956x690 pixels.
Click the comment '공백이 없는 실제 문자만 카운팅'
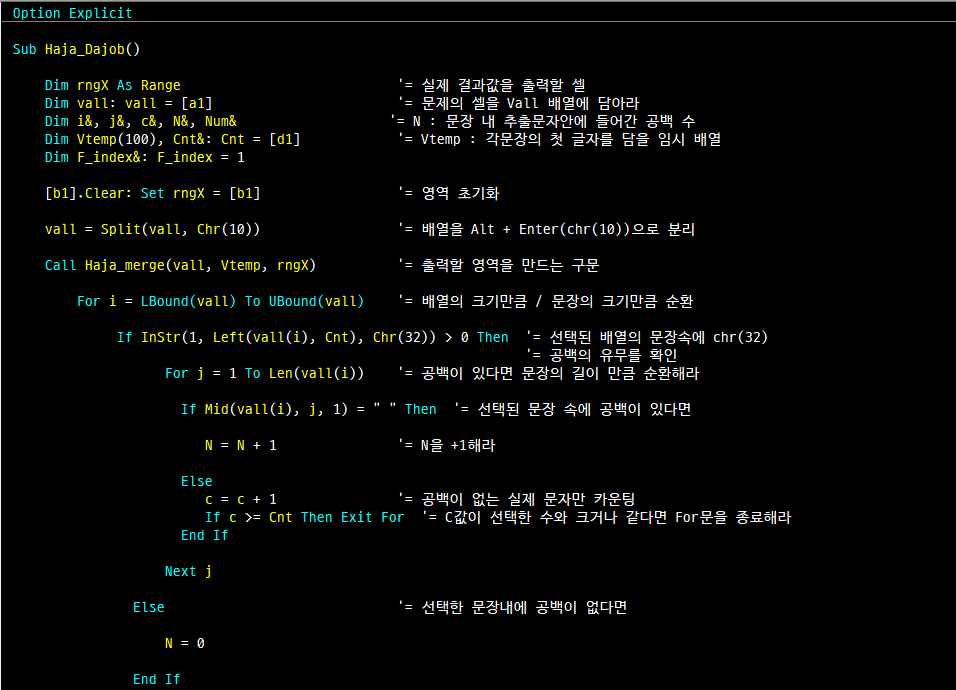coord(528,500)
